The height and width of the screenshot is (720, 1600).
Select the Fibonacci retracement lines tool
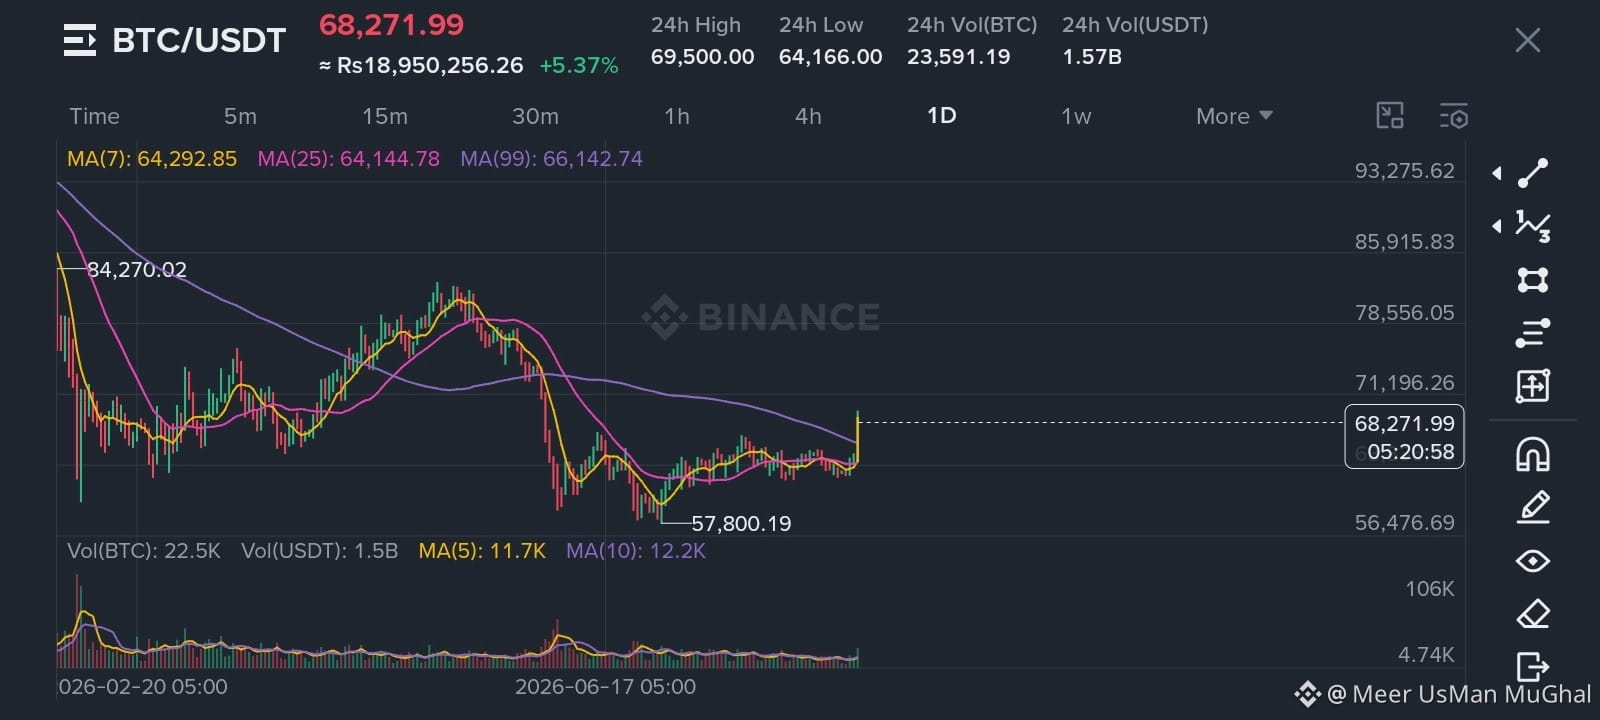point(1533,332)
